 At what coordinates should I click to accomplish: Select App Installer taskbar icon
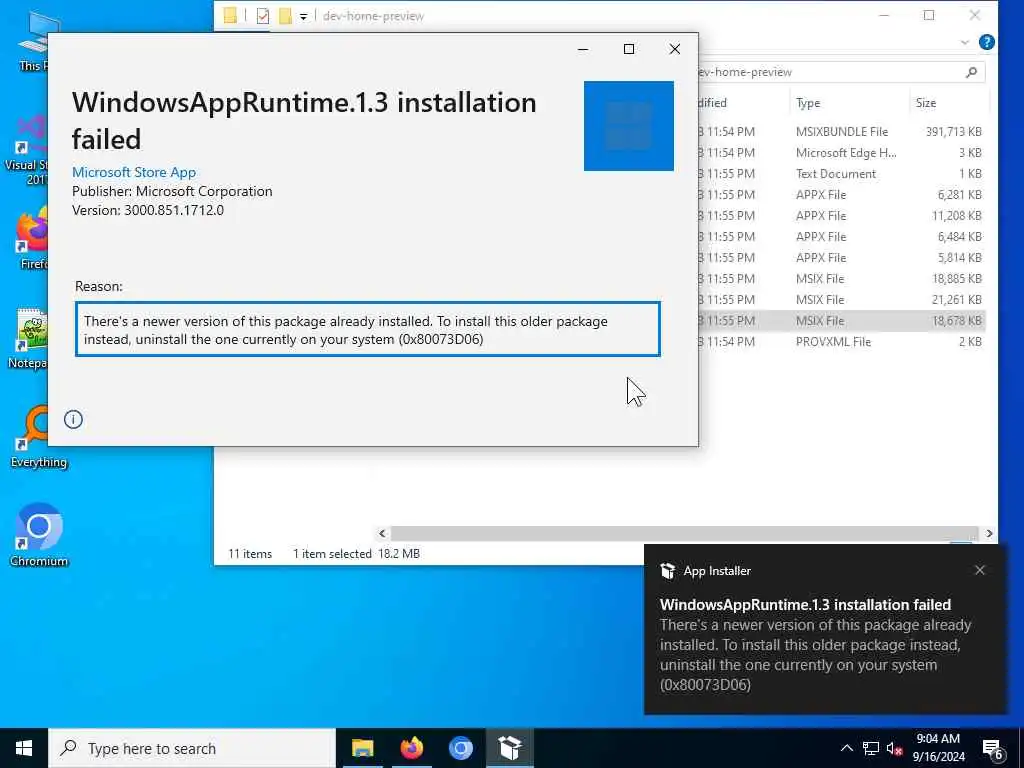pos(509,748)
